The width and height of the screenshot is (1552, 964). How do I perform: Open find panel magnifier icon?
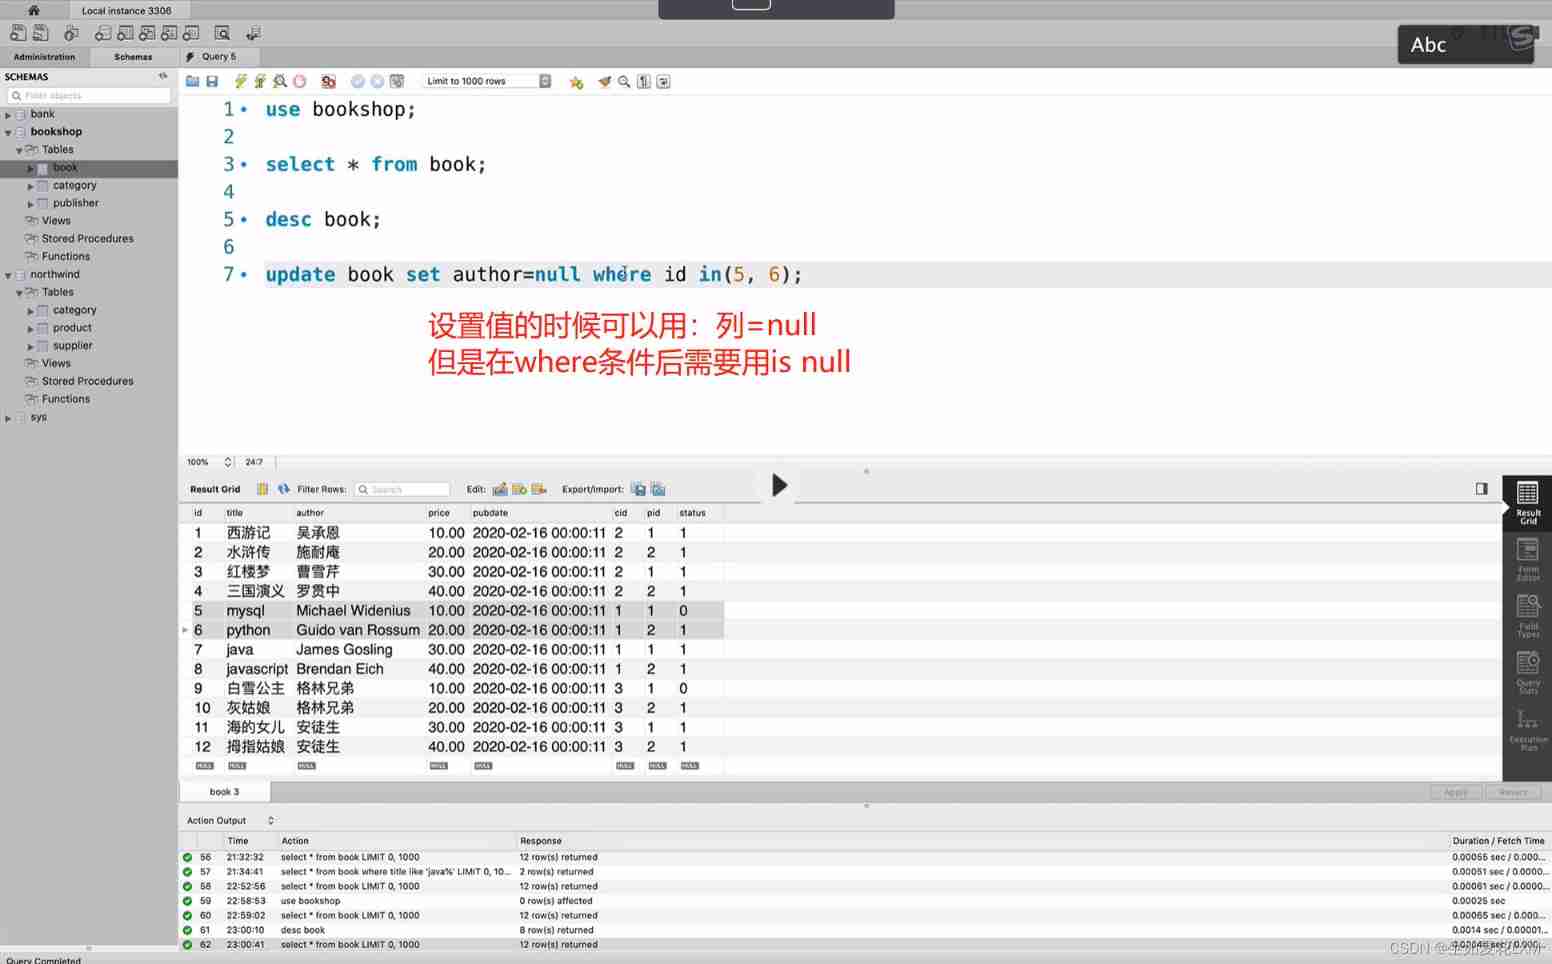624,82
